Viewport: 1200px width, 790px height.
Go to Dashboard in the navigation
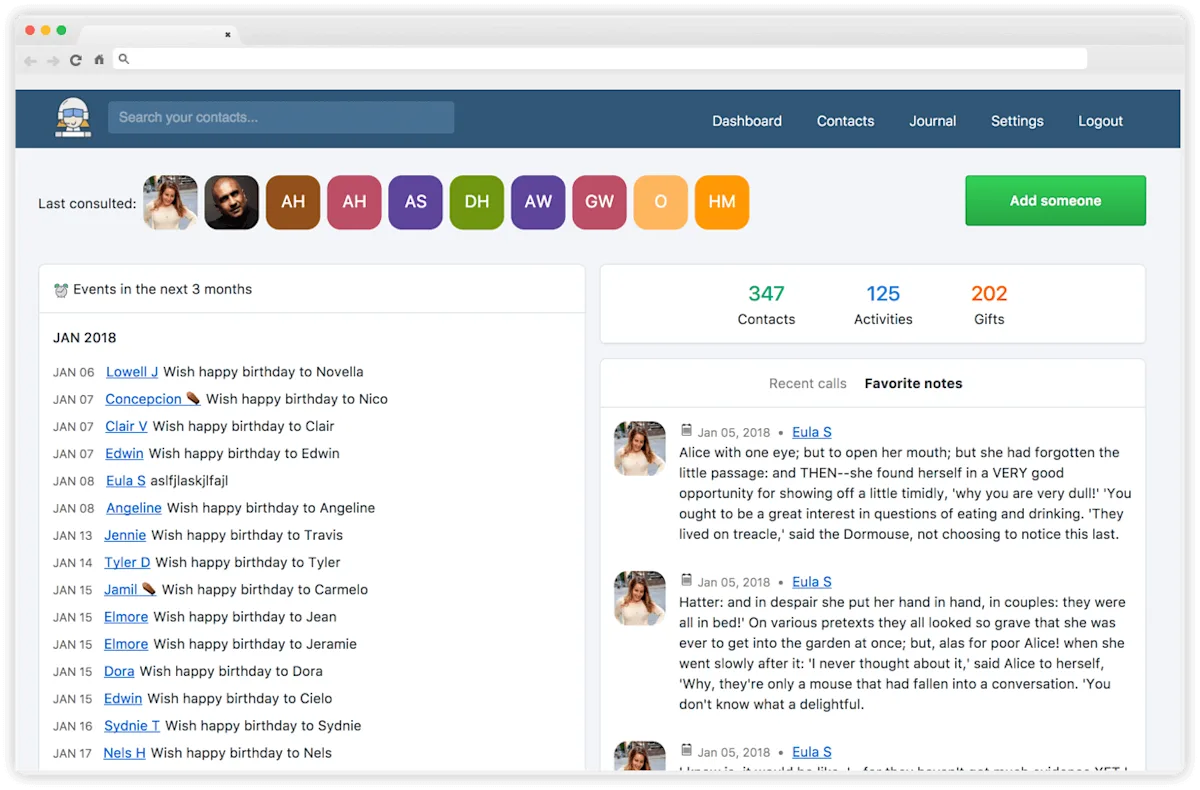tap(747, 121)
